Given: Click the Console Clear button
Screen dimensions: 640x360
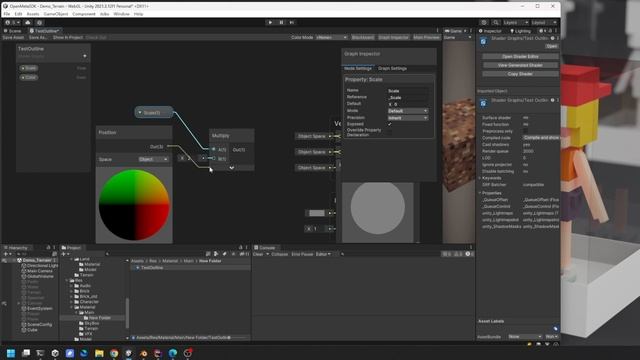Looking at the screenshot, I should pyautogui.click(x=258, y=254).
